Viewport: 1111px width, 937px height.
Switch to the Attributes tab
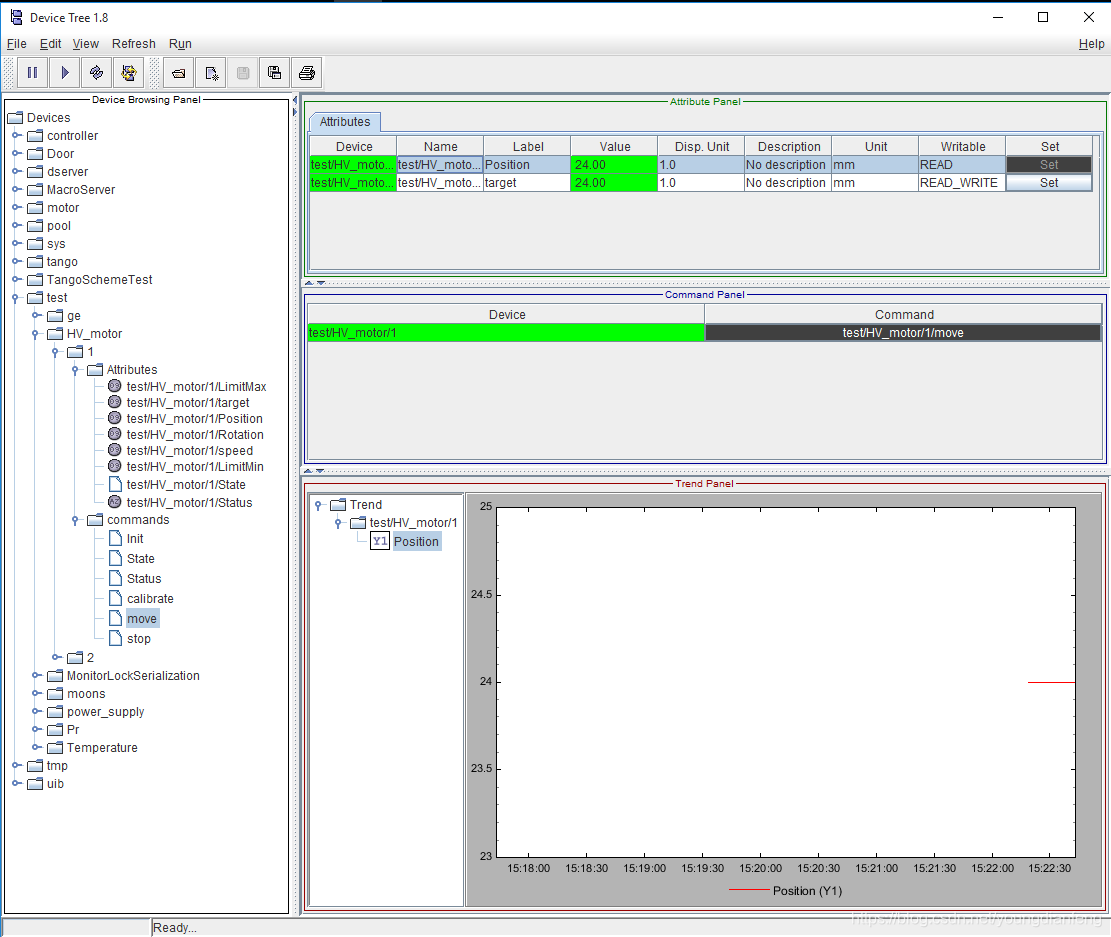tap(344, 122)
